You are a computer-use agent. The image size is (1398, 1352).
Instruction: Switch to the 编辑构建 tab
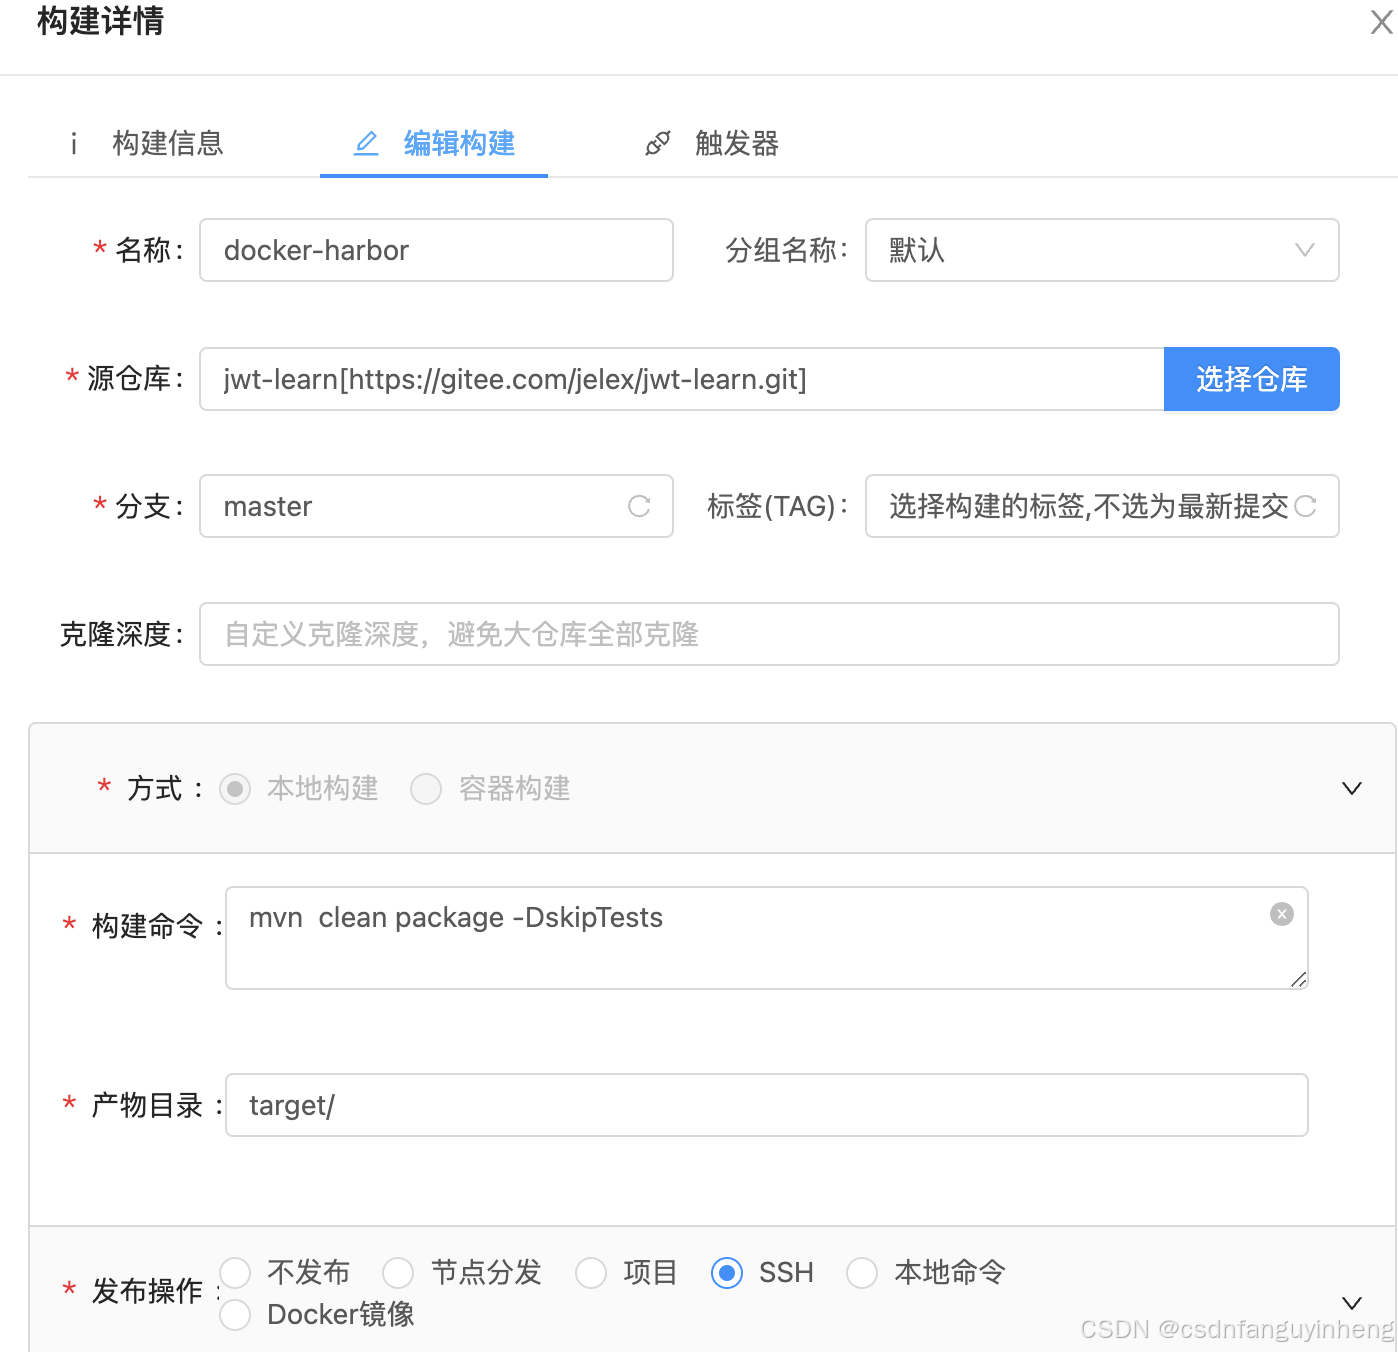434,144
